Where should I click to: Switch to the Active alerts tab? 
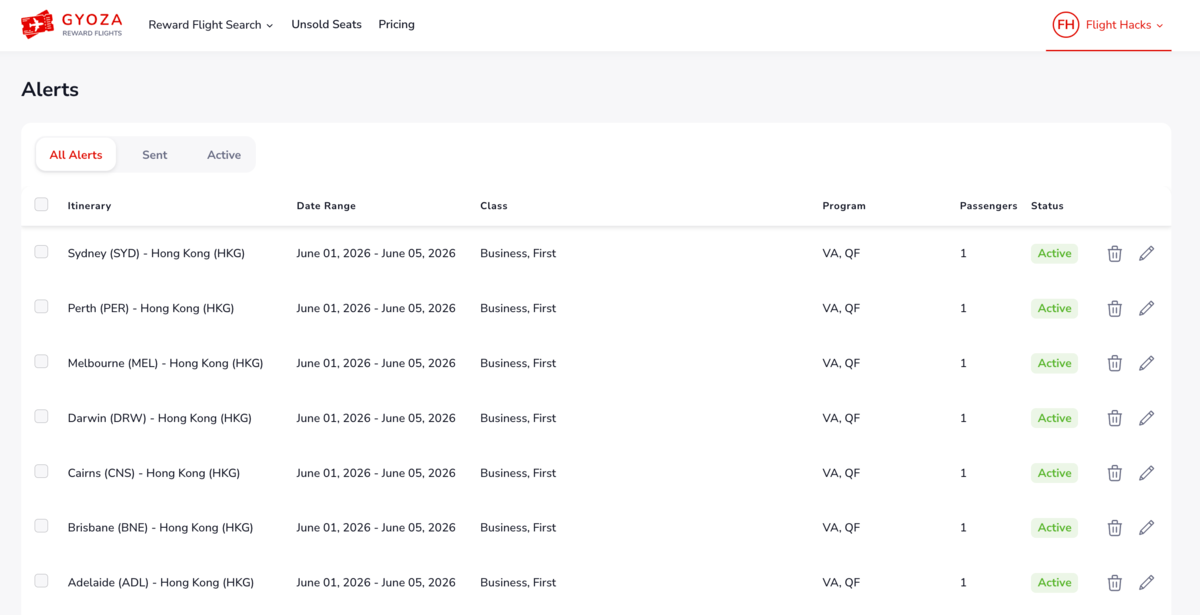pos(224,155)
